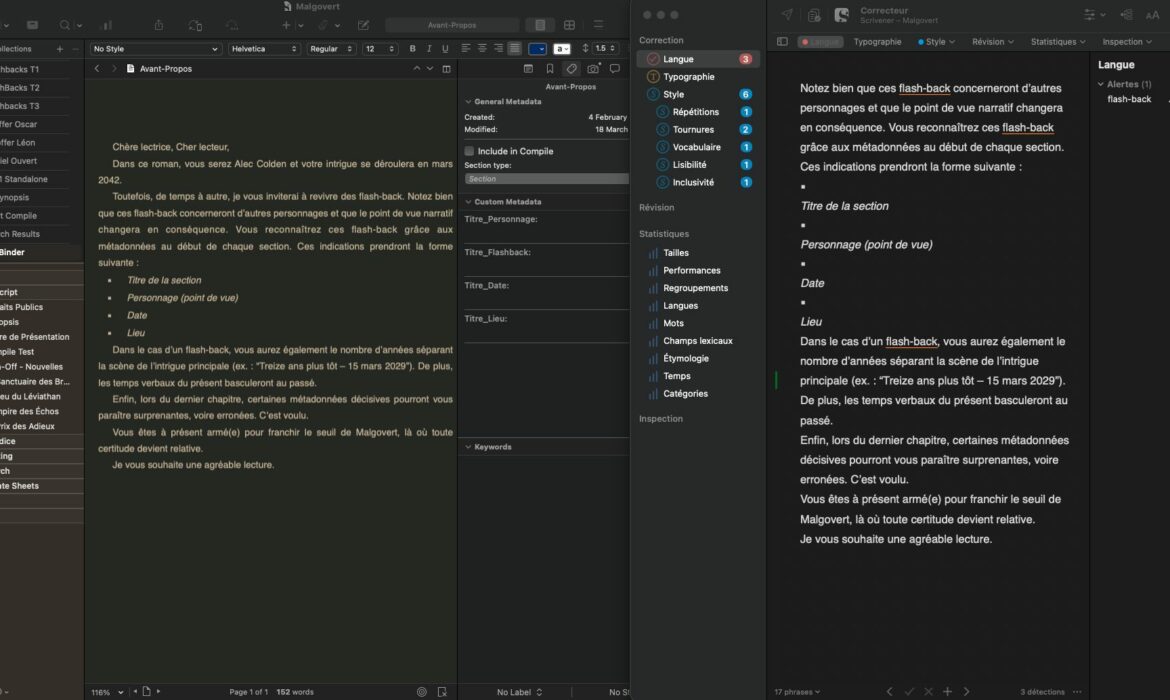This screenshot has height=700, width=1170.
Task: Open the Helvetica font dropdown
Action: [x=264, y=48]
